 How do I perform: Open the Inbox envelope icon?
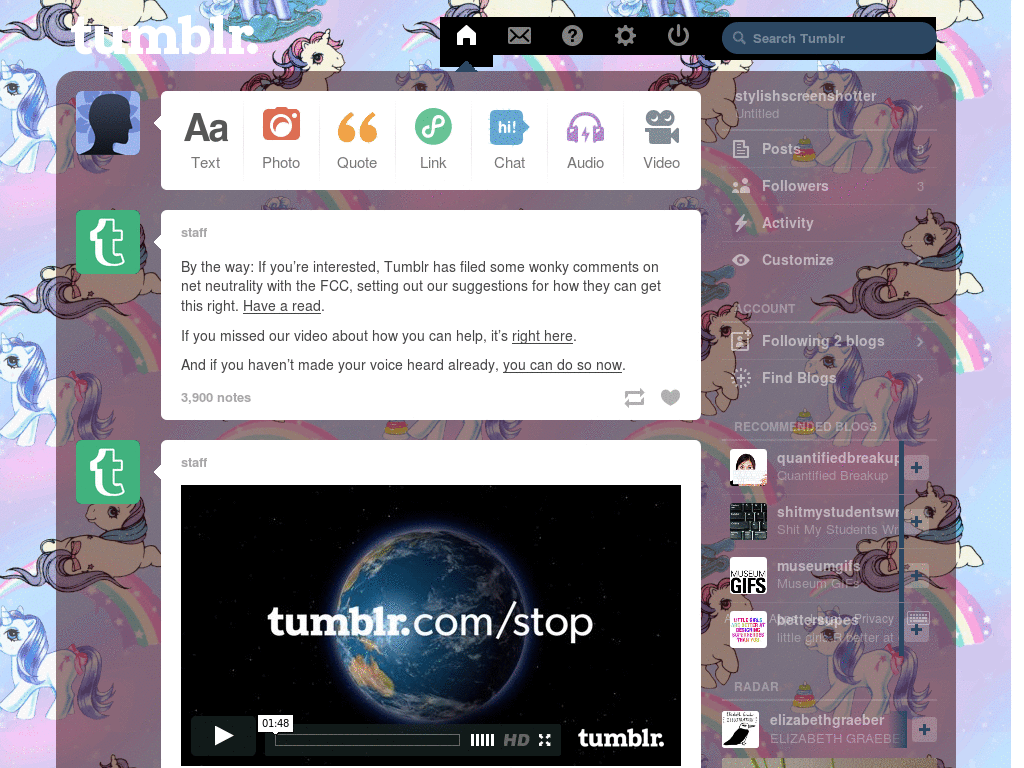(x=519, y=35)
